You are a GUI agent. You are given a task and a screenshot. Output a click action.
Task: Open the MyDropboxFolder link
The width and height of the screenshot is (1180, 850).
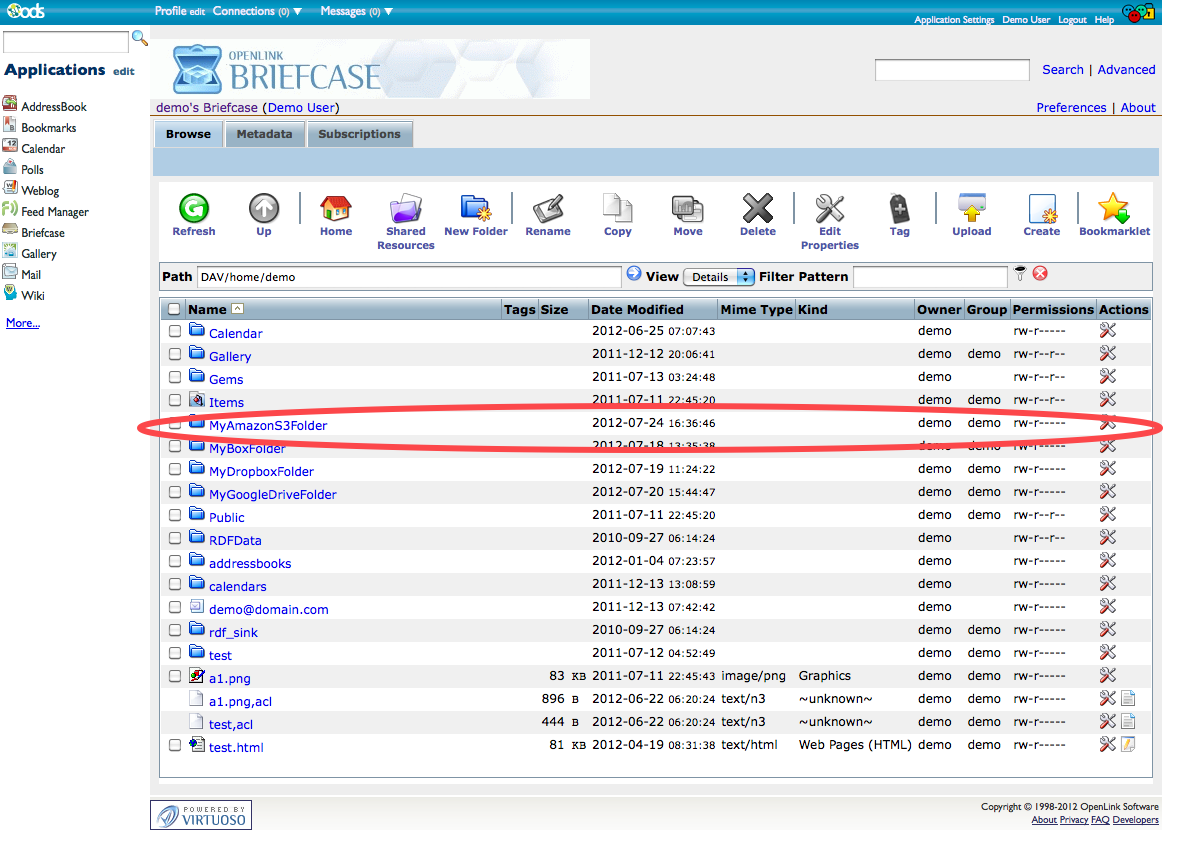pyautogui.click(x=261, y=471)
